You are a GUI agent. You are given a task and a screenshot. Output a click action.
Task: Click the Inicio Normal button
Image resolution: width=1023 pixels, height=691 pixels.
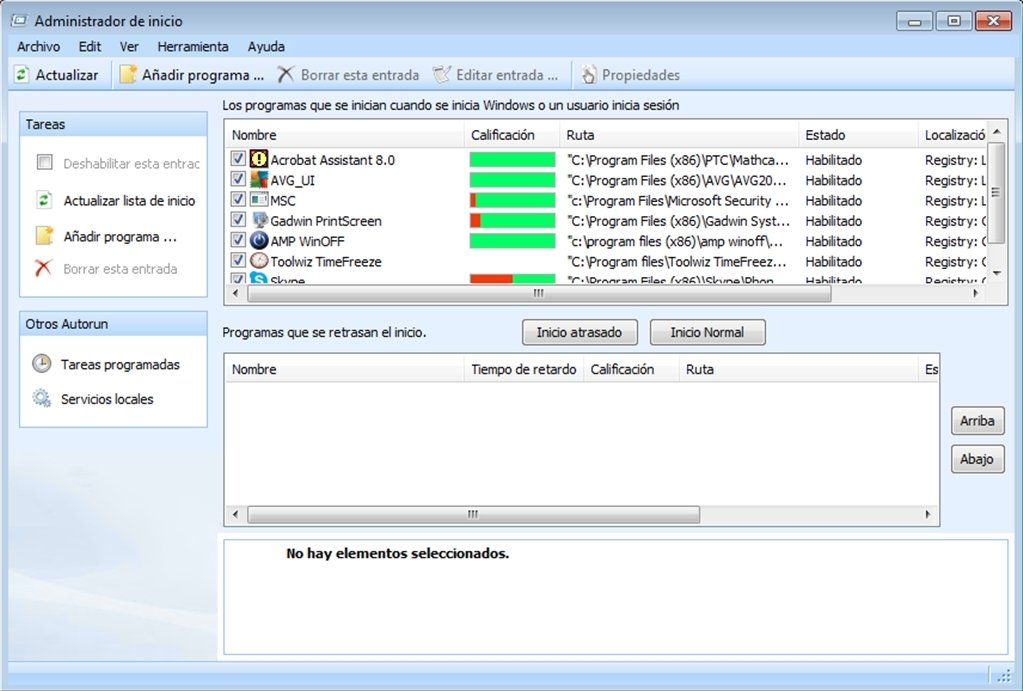click(x=707, y=332)
